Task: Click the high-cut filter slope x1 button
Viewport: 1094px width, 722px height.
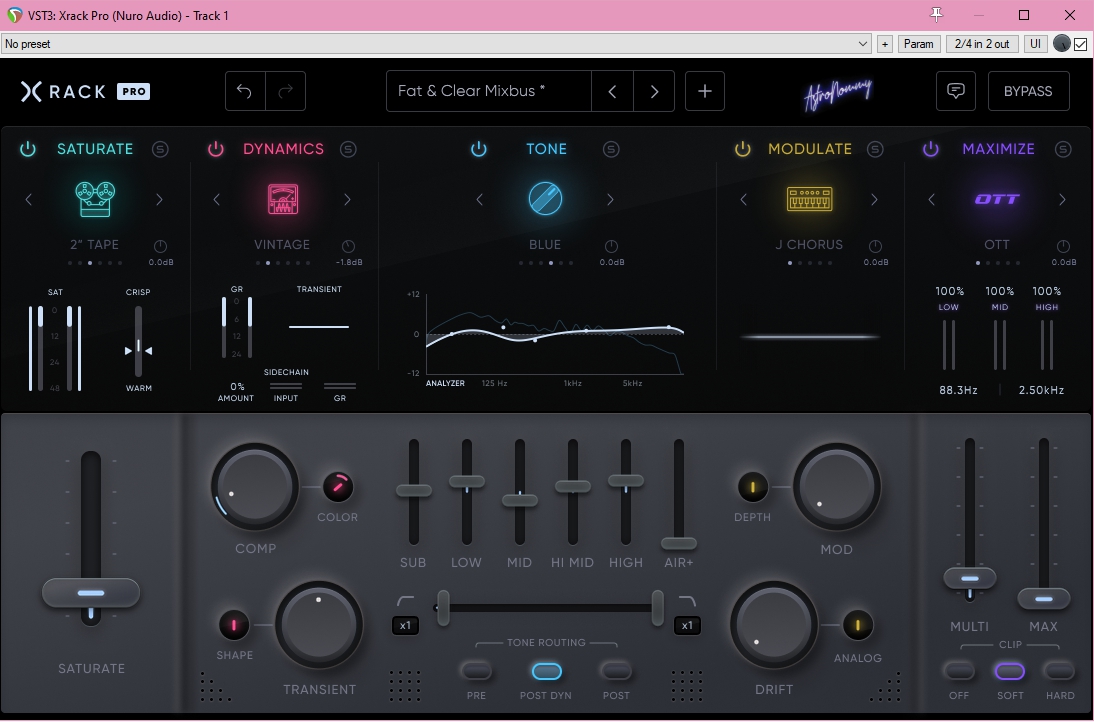Action: coord(687,625)
